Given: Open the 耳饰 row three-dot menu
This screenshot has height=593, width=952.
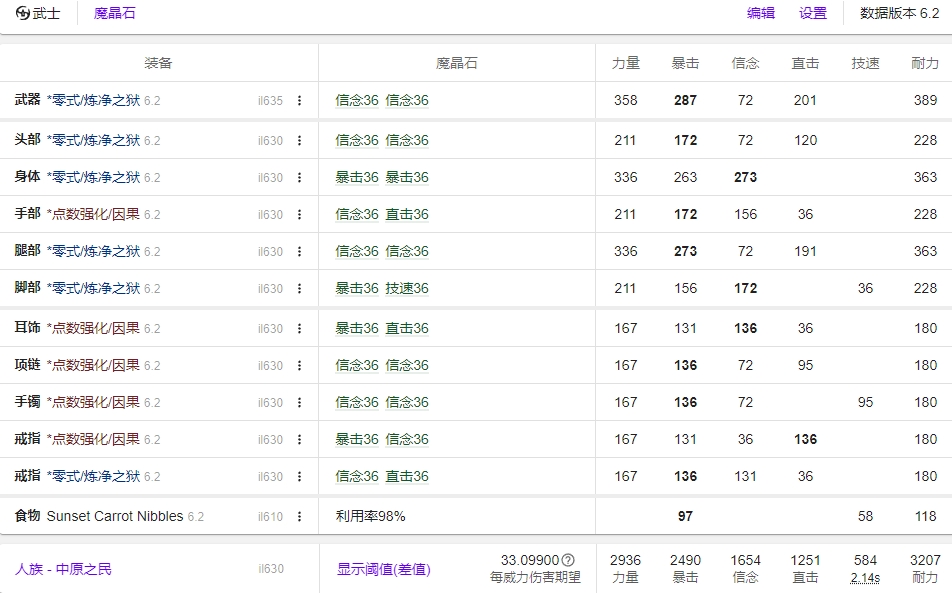Looking at the screenshot, I should click(x=299, y=329).
